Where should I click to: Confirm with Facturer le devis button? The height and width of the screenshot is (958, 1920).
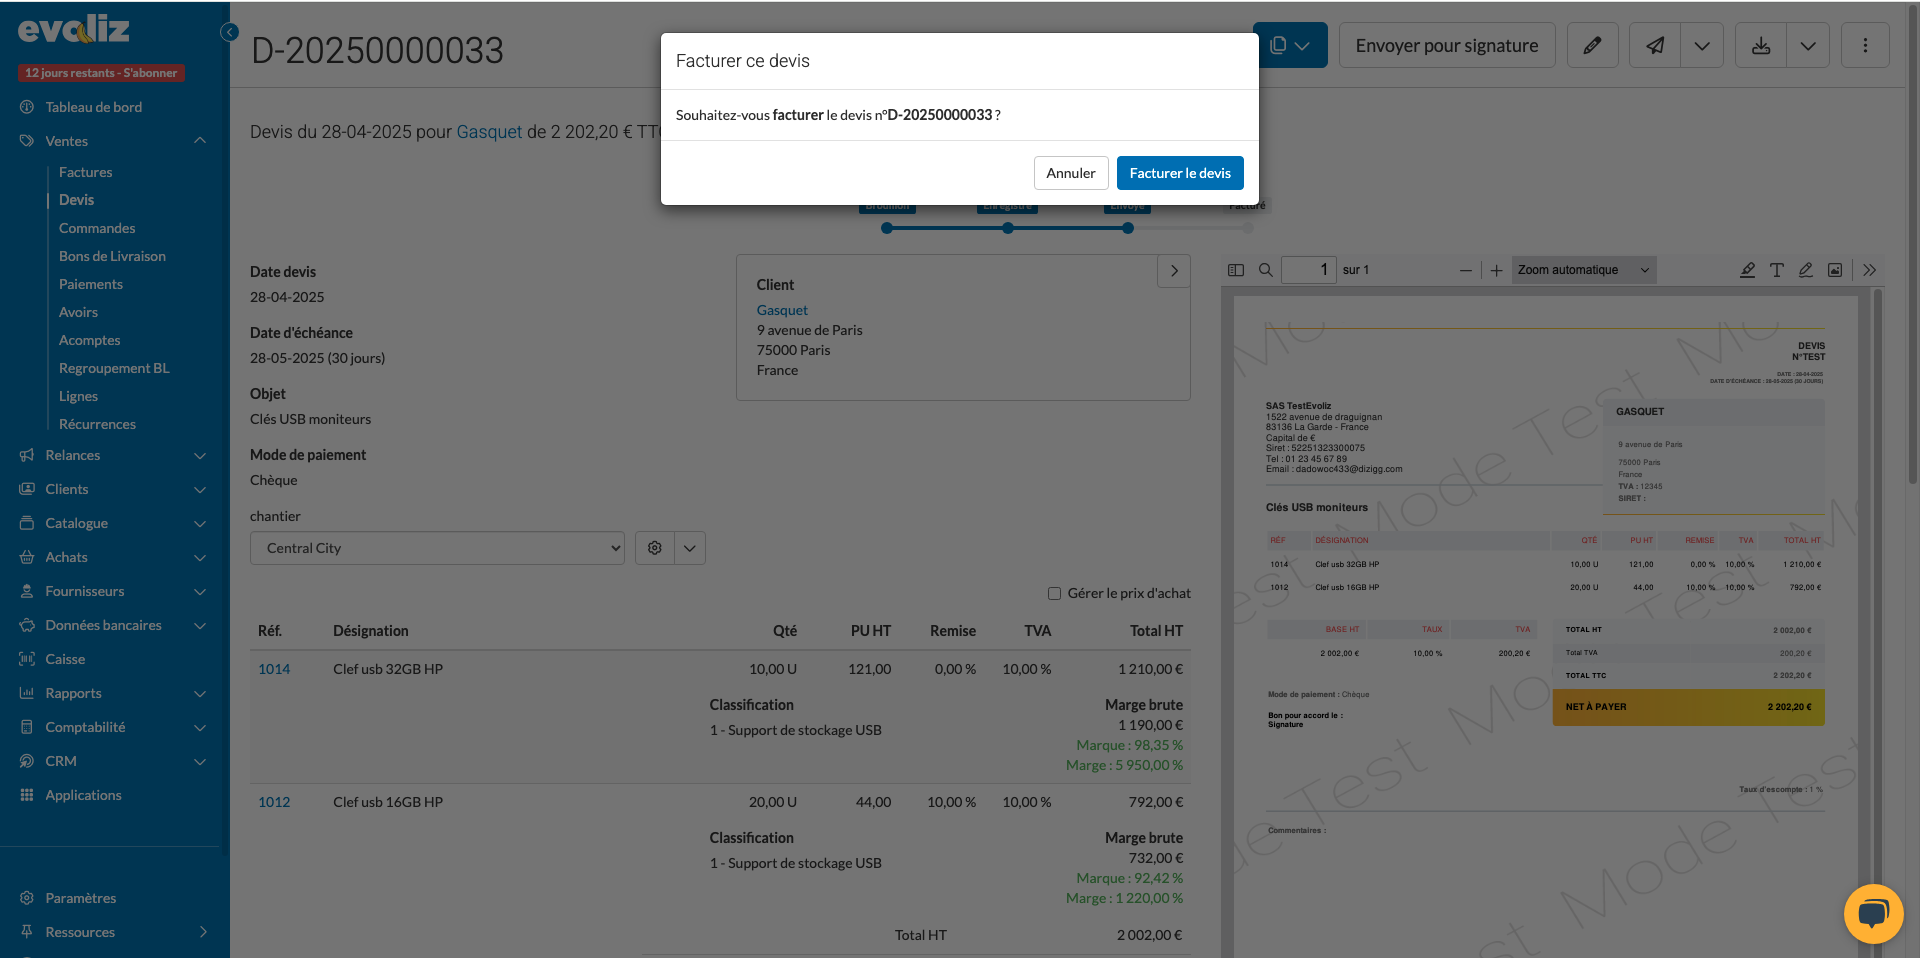pyautogui.click(x=1180, y=173)
